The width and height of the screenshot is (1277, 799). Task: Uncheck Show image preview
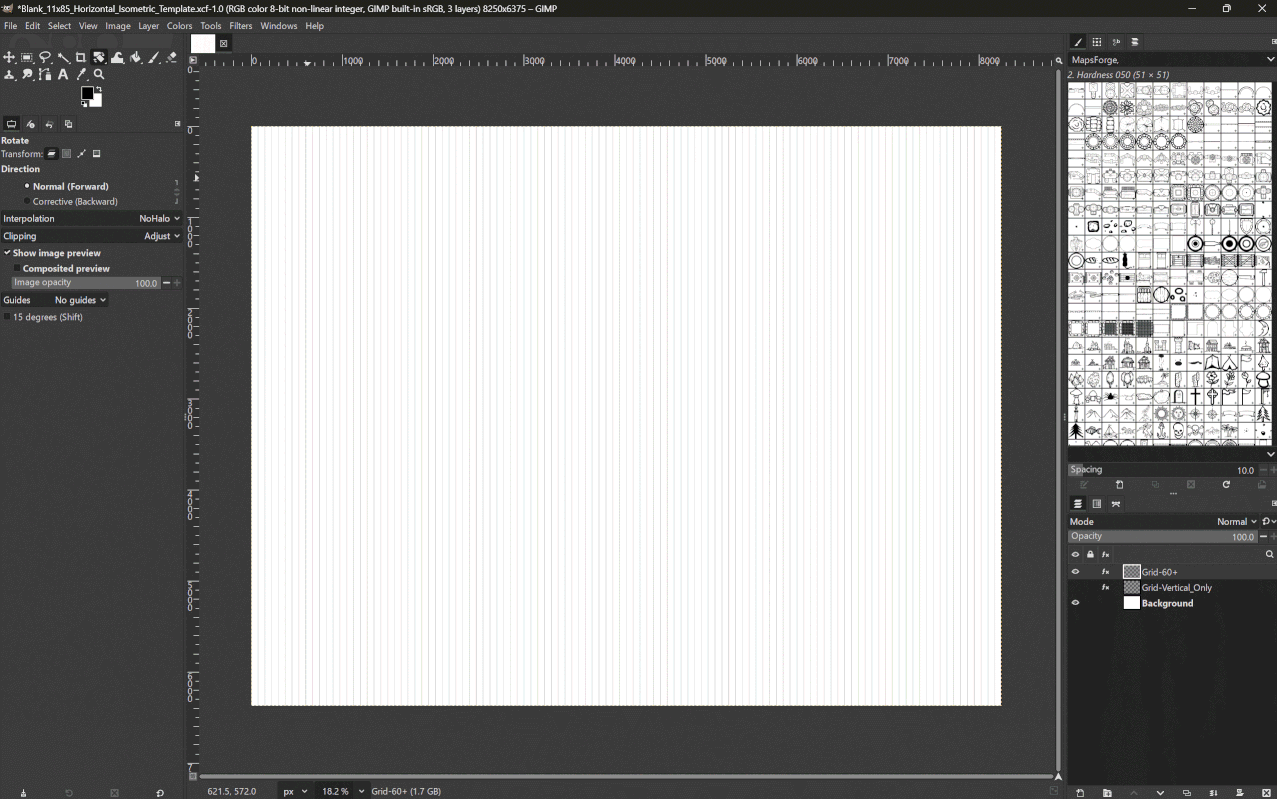(x=7, y=253)
